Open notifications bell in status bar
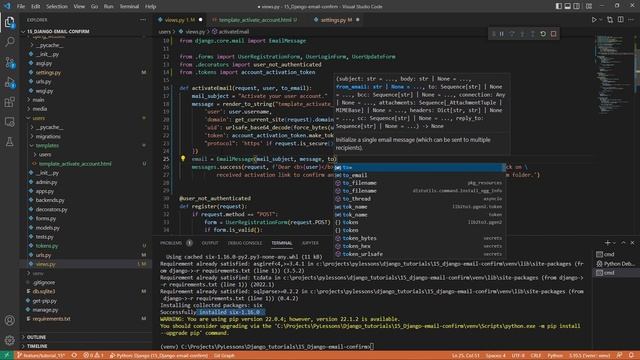This screenshot has width=640, height=360. 631,356
